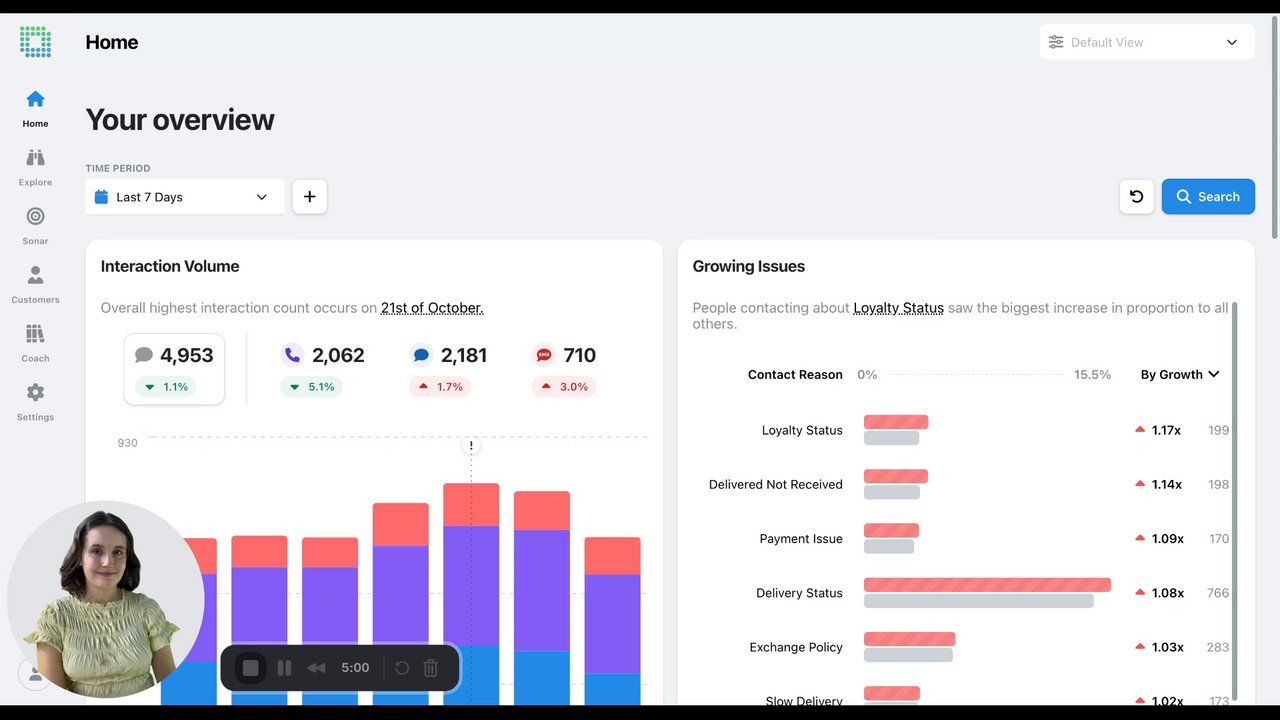Click the Exchange Policy red striped bar
This screenshot has width=1280, height=720.
909,639
